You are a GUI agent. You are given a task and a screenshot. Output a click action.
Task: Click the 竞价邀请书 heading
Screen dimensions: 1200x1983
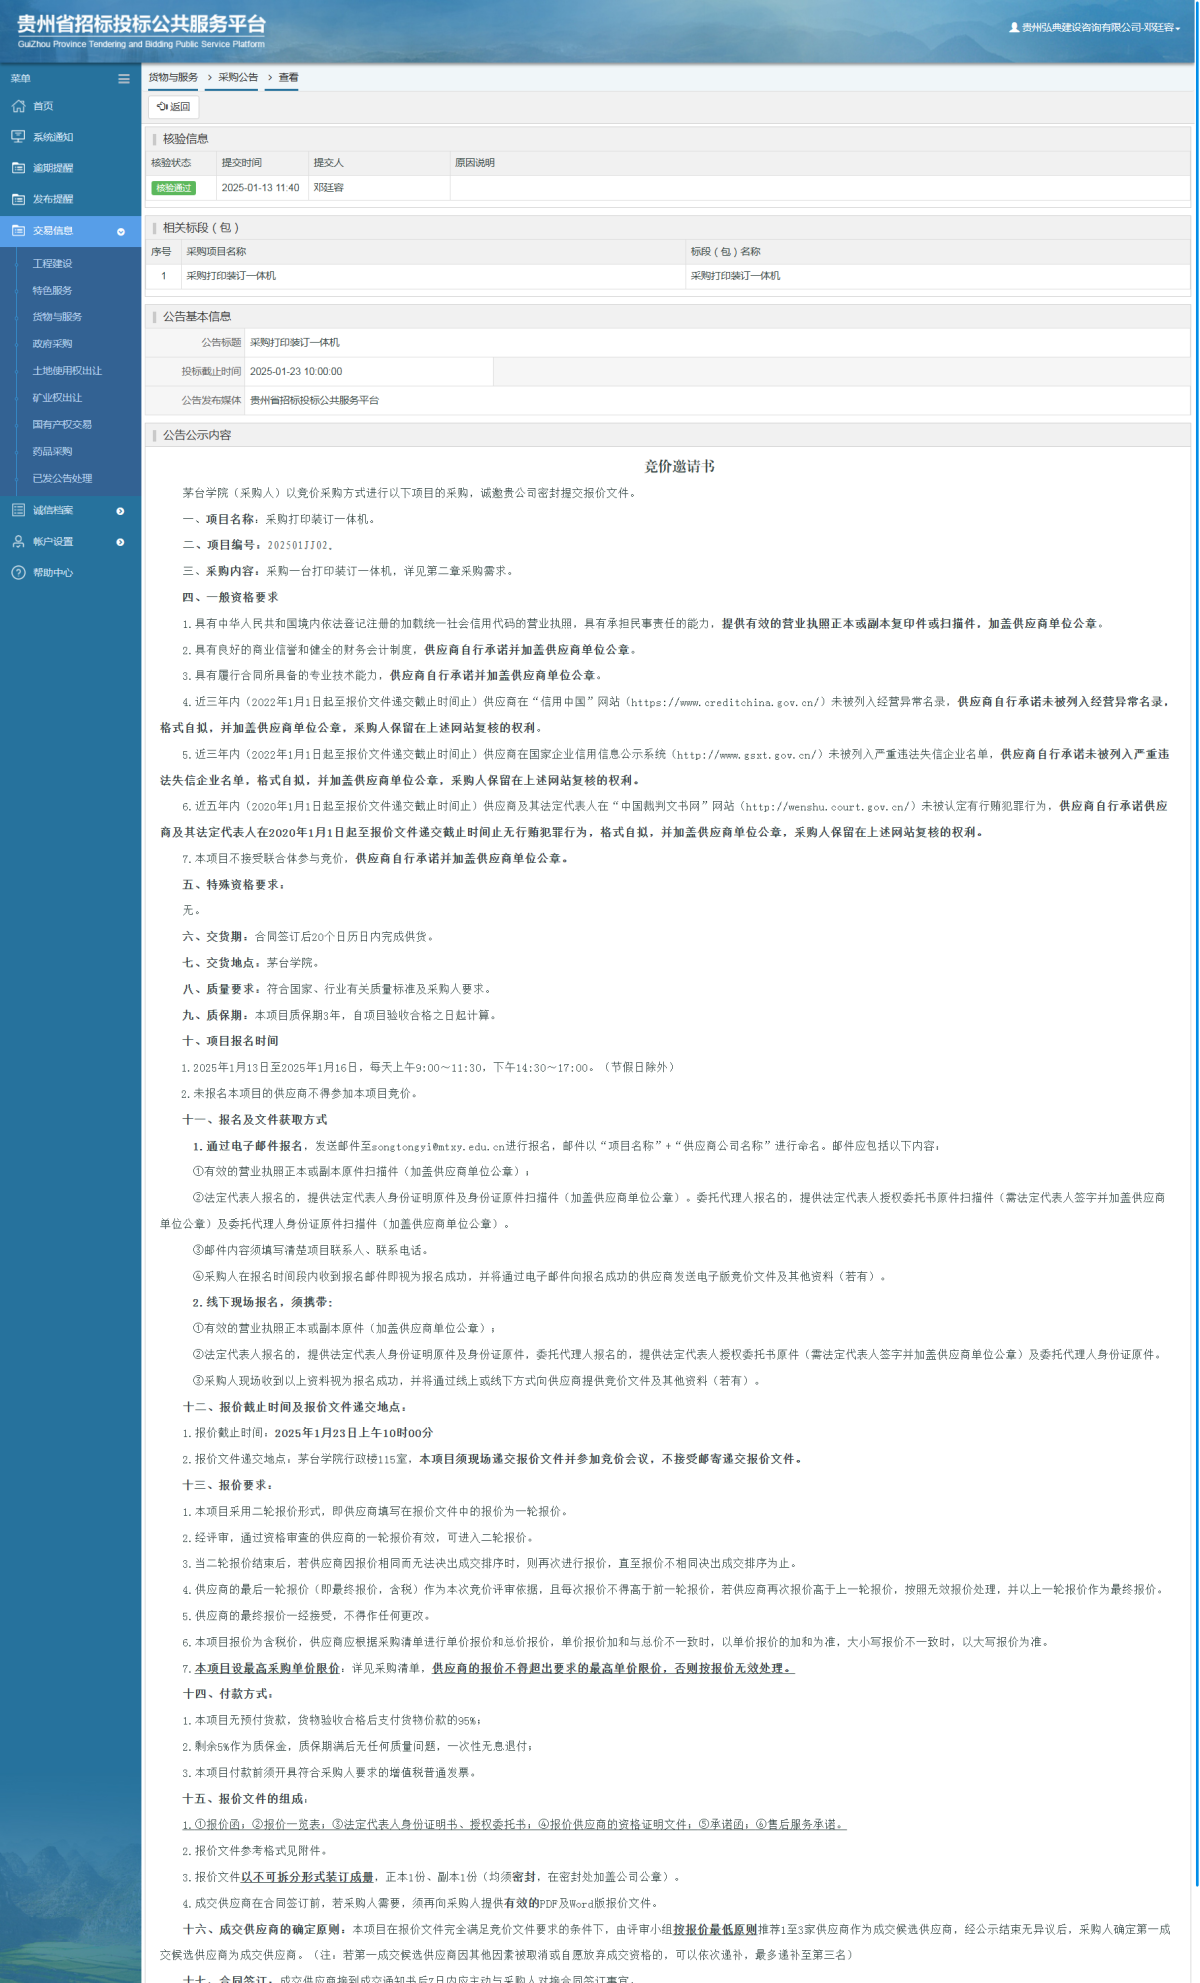[x=679, y=466]
